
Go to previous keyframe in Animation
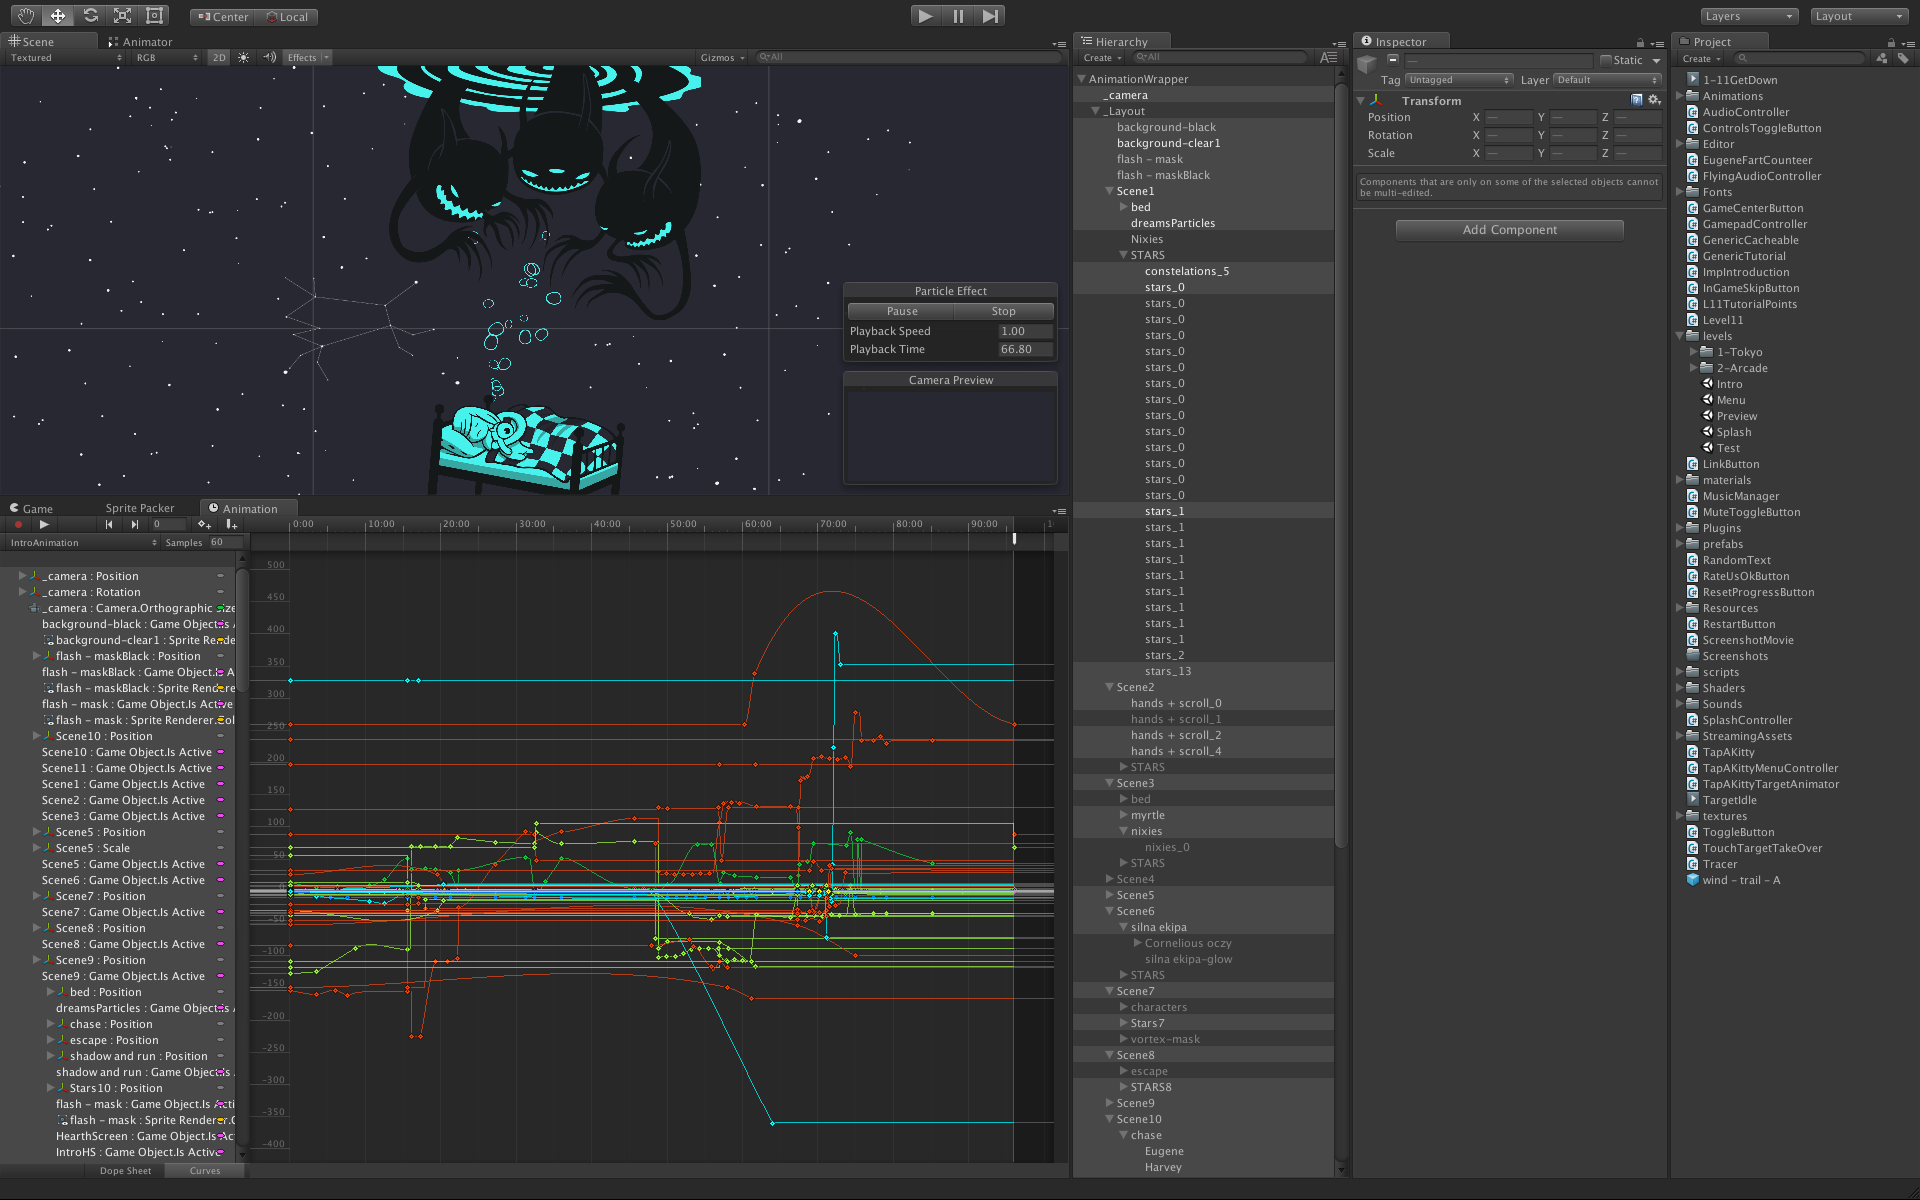109,524
